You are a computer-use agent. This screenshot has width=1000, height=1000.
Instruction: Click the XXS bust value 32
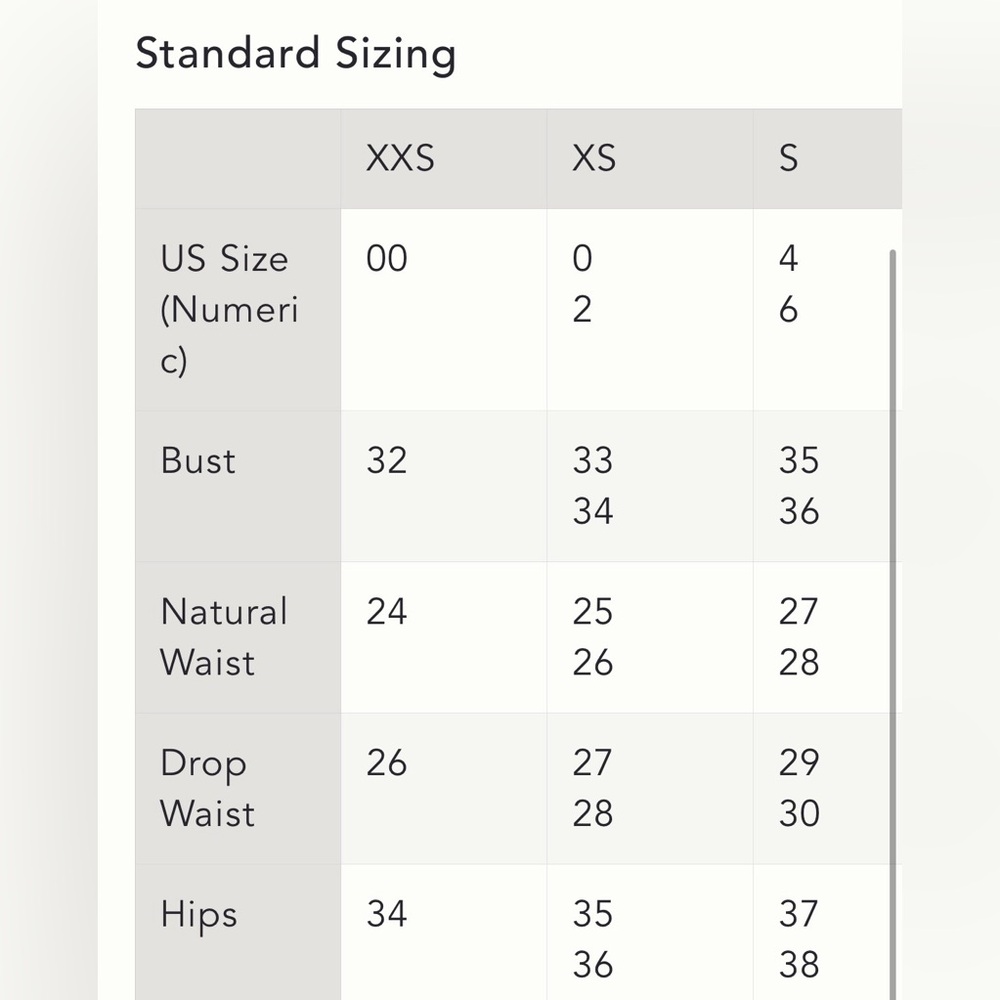click(386, 460)
